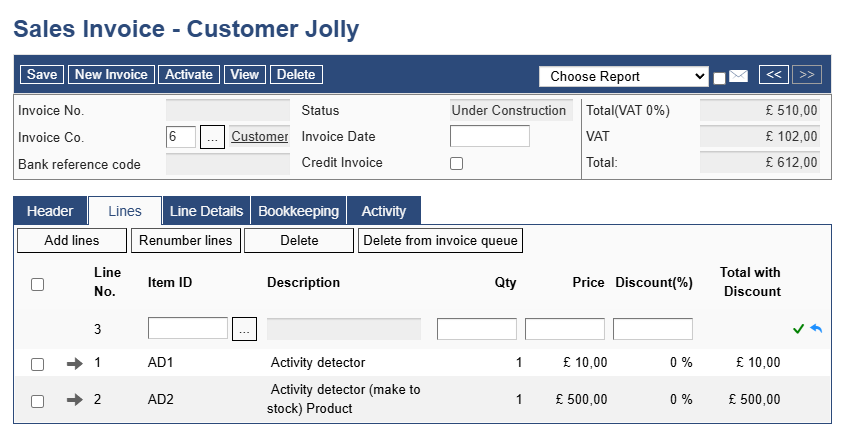Click the envelope email icon
The image size is (845, 443).
738,77
